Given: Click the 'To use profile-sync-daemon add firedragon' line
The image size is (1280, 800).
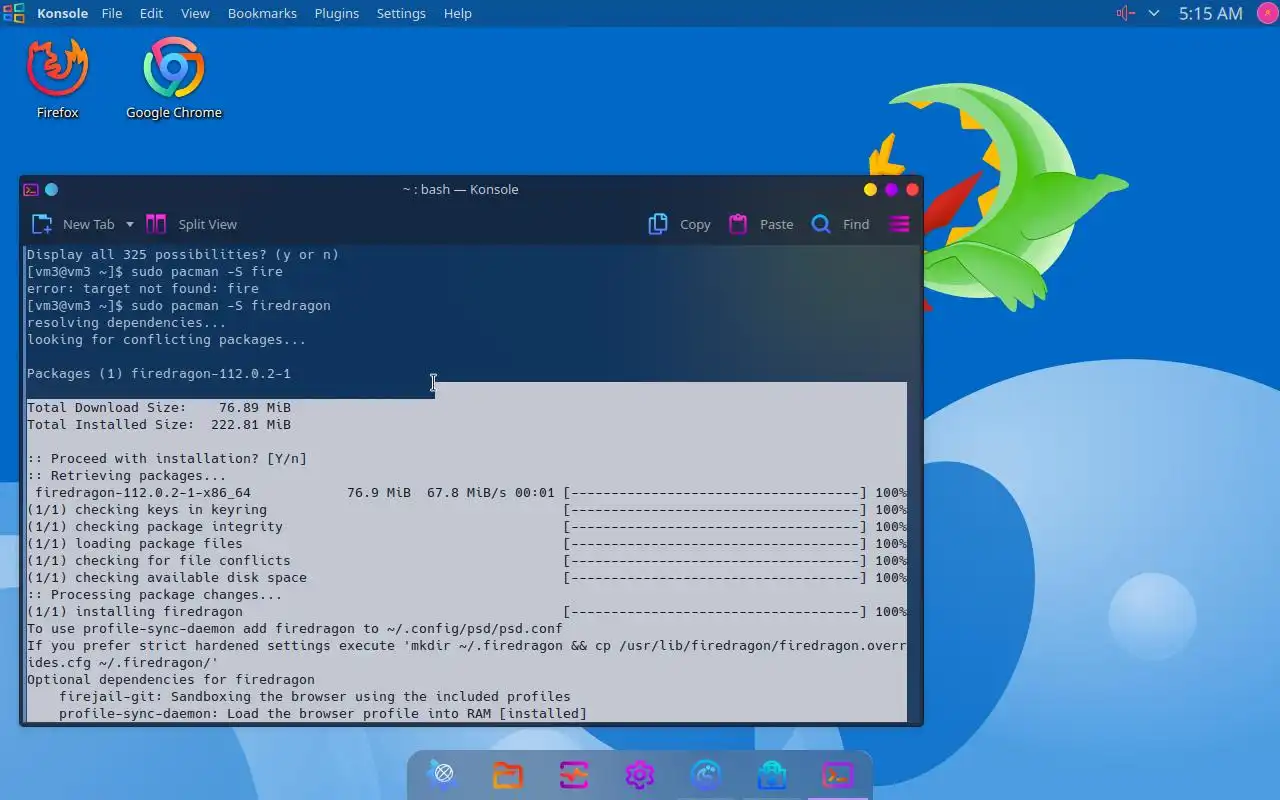Looking at the screenshot, I should tap(295, 628).
